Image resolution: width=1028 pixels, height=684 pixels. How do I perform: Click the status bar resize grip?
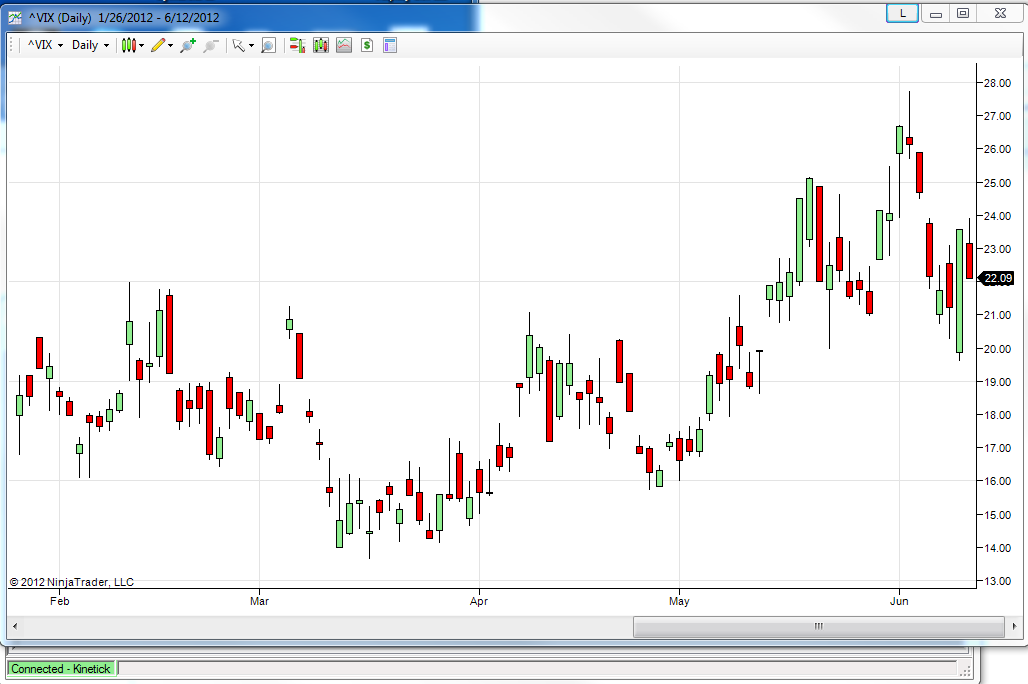tap(964, 670)
